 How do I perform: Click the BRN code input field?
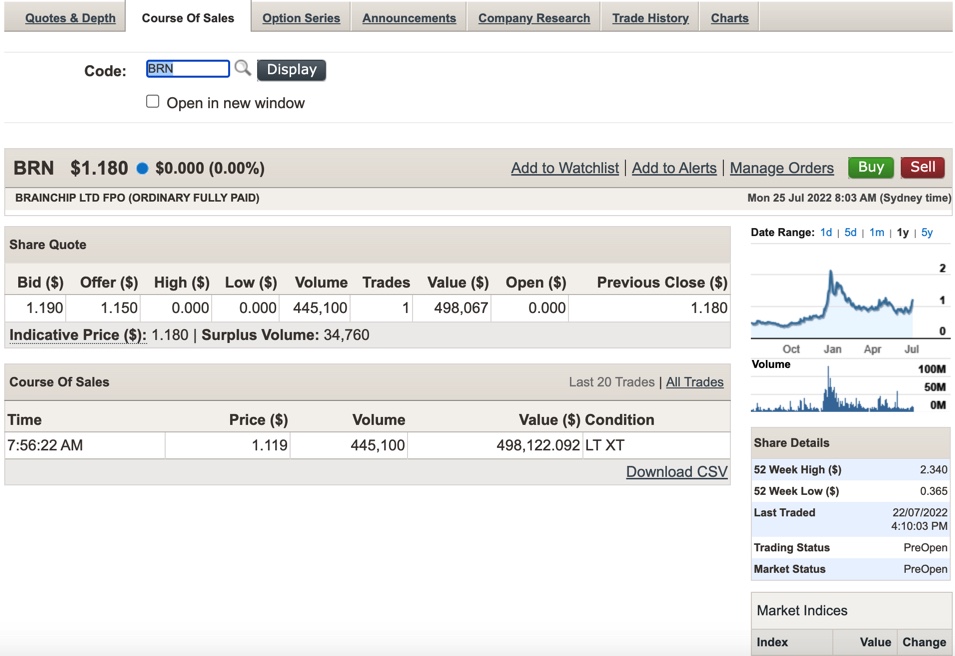[188, 68]
